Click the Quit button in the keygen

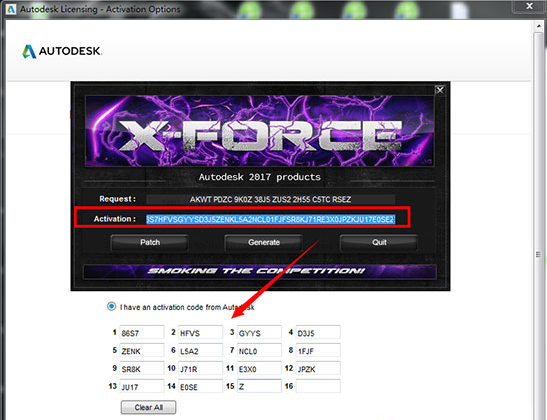379,242
